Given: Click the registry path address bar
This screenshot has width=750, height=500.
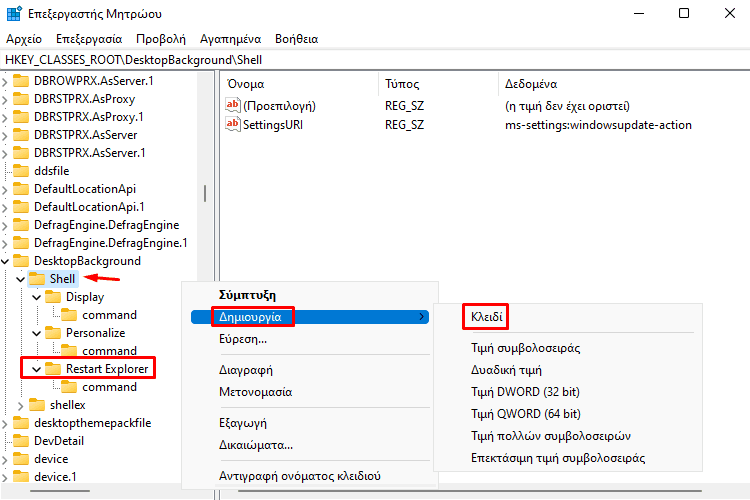Looking at the screenshot, I should (375, 60).
